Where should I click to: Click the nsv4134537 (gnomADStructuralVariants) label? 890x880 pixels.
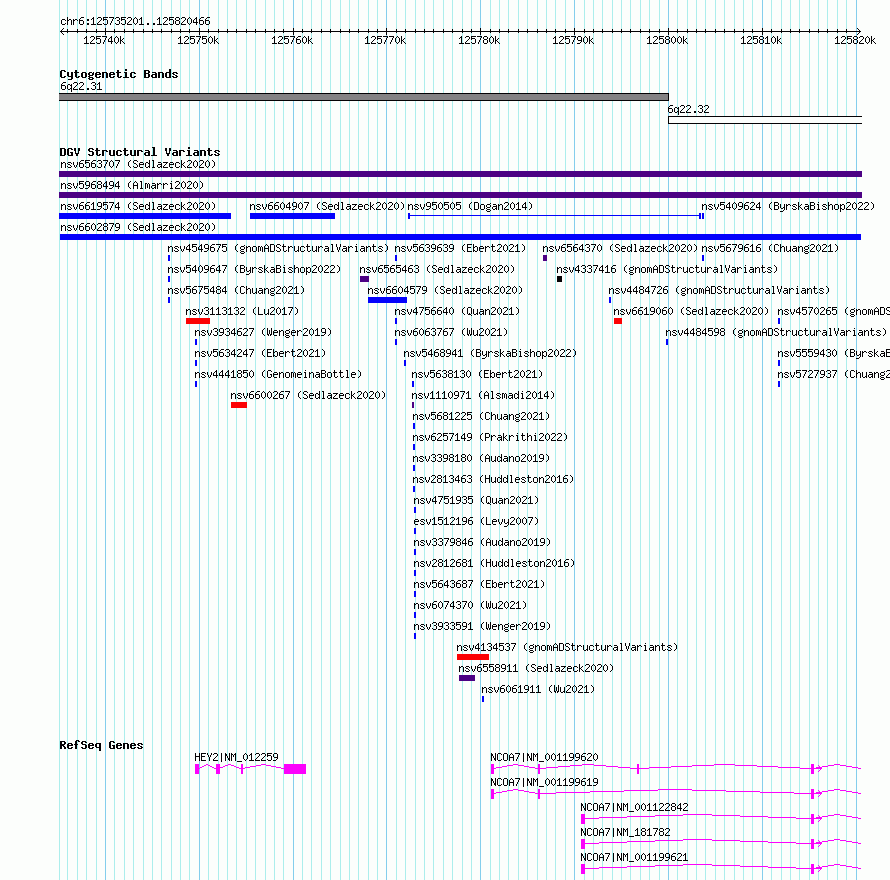pyautogui.click(x=568, y=647)
